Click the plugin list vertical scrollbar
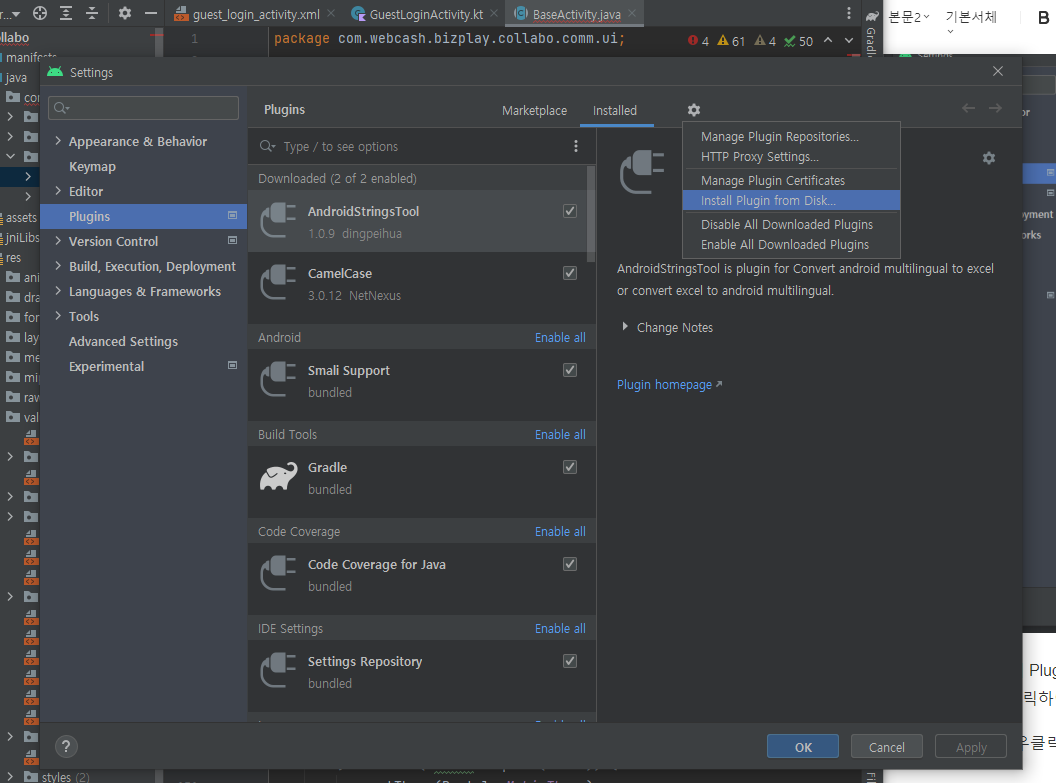The image size is (1056, 783). [x=591, y=214]
